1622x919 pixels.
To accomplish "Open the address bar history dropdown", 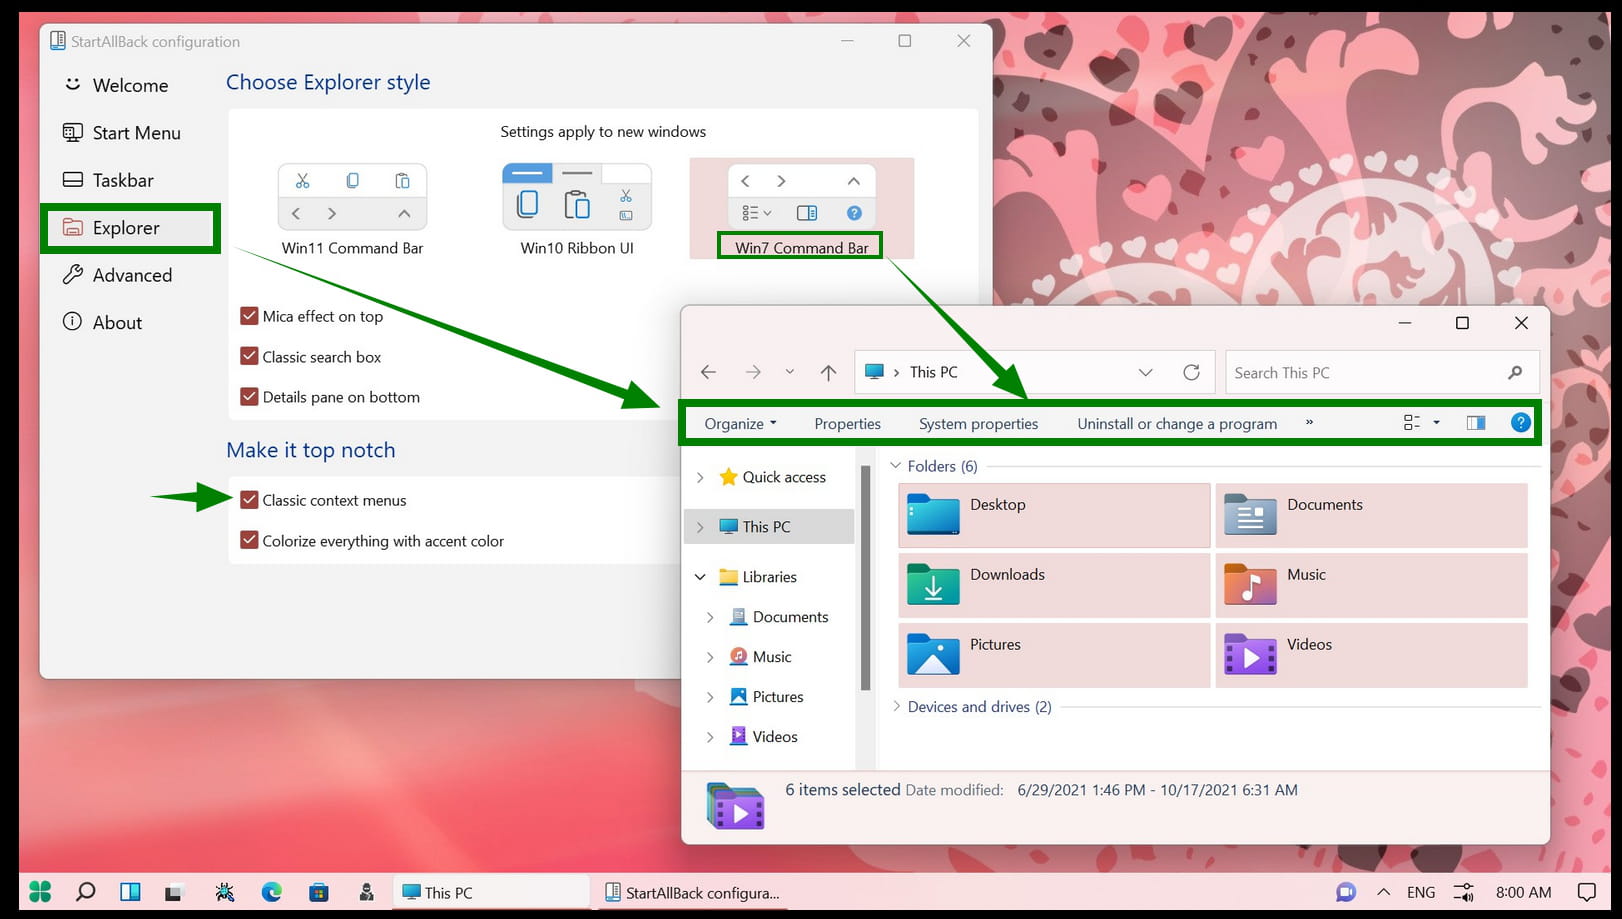I will click(1146, 372).
